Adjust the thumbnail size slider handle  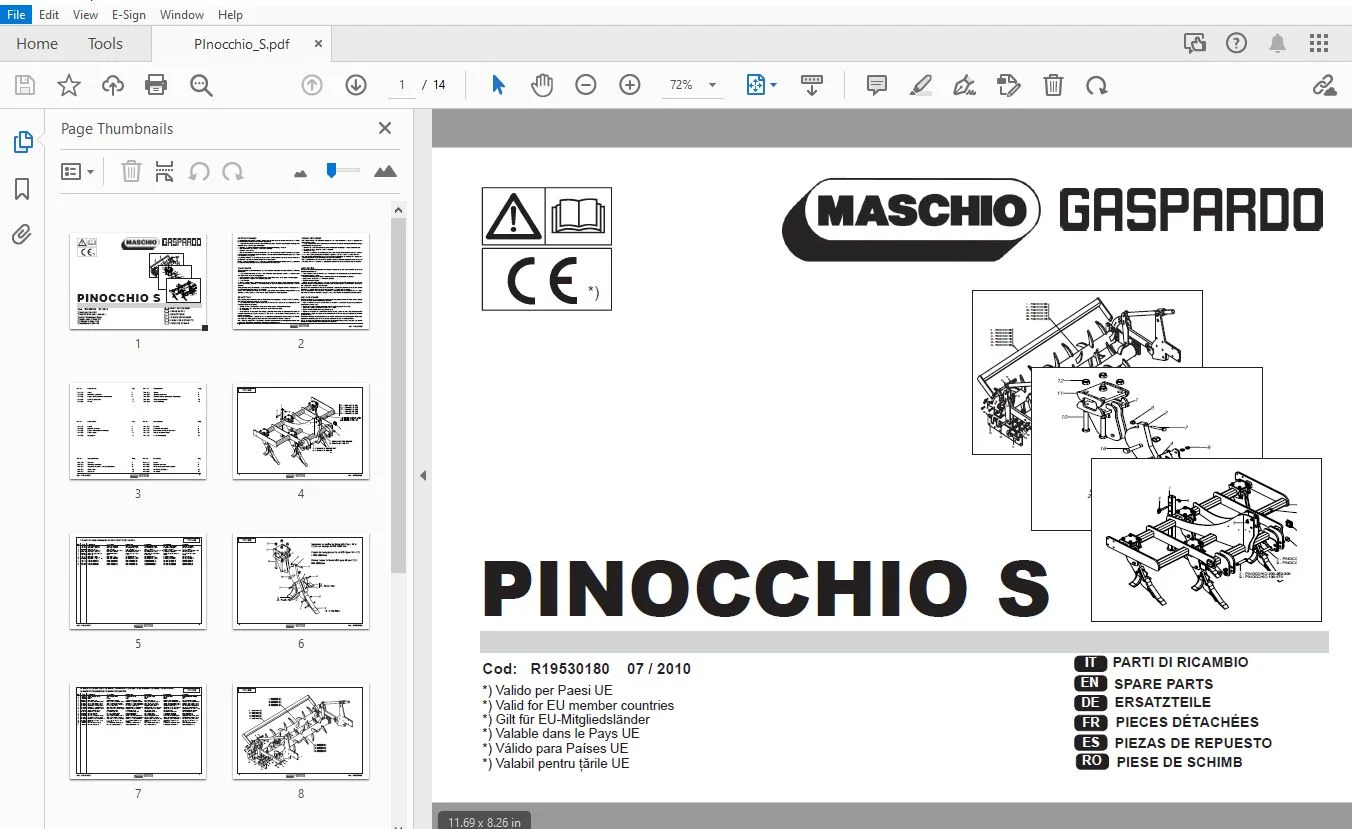331,172
